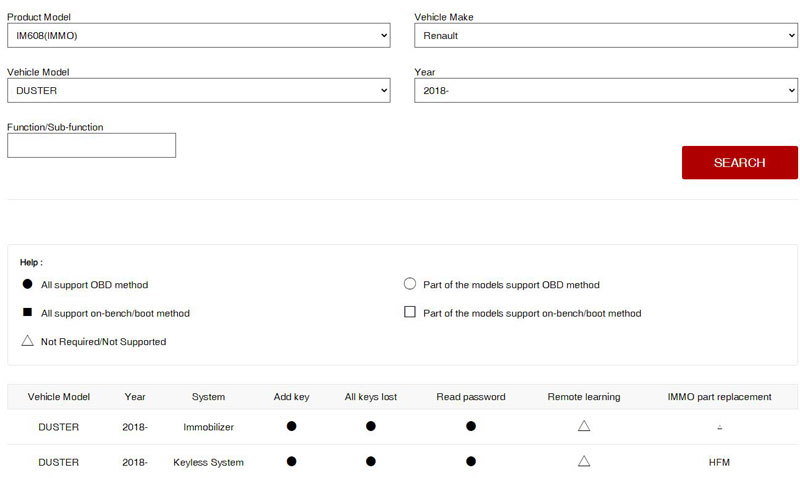Click the Function/Sub-function text field
This screenshot has width=800, height=478.
(91, 145)
